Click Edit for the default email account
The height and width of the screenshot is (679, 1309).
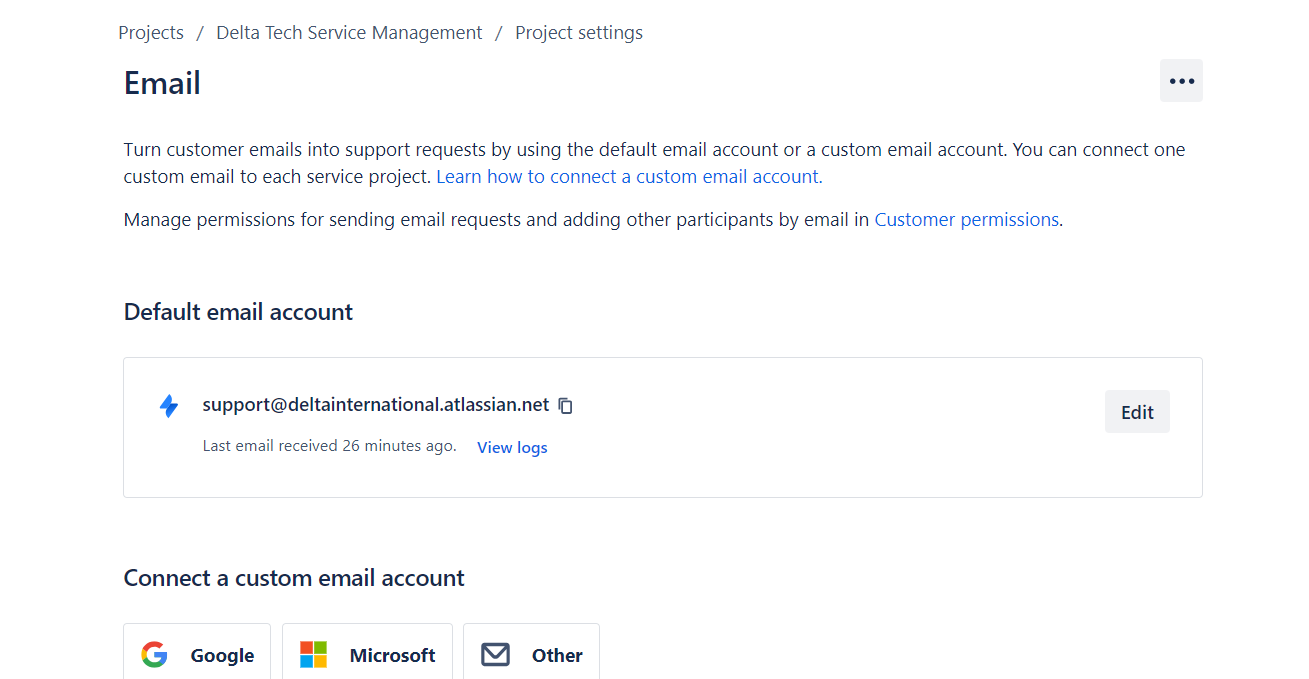1137,411
